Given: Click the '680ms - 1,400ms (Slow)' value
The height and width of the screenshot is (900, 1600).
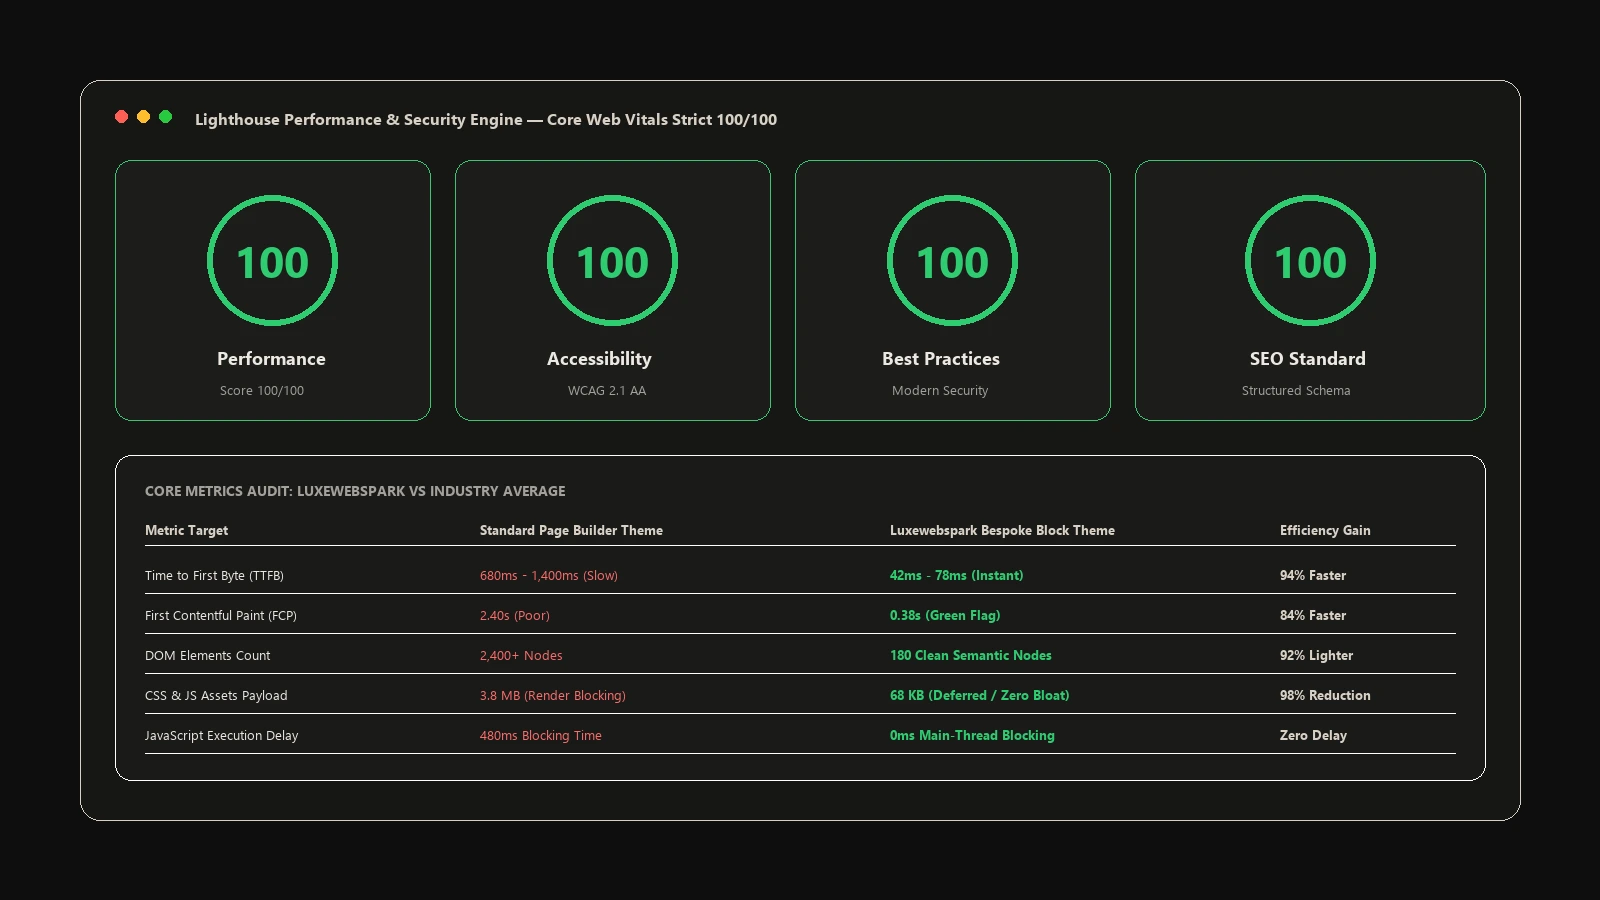Looking at the screenshot, I should (x=549, y=576).
